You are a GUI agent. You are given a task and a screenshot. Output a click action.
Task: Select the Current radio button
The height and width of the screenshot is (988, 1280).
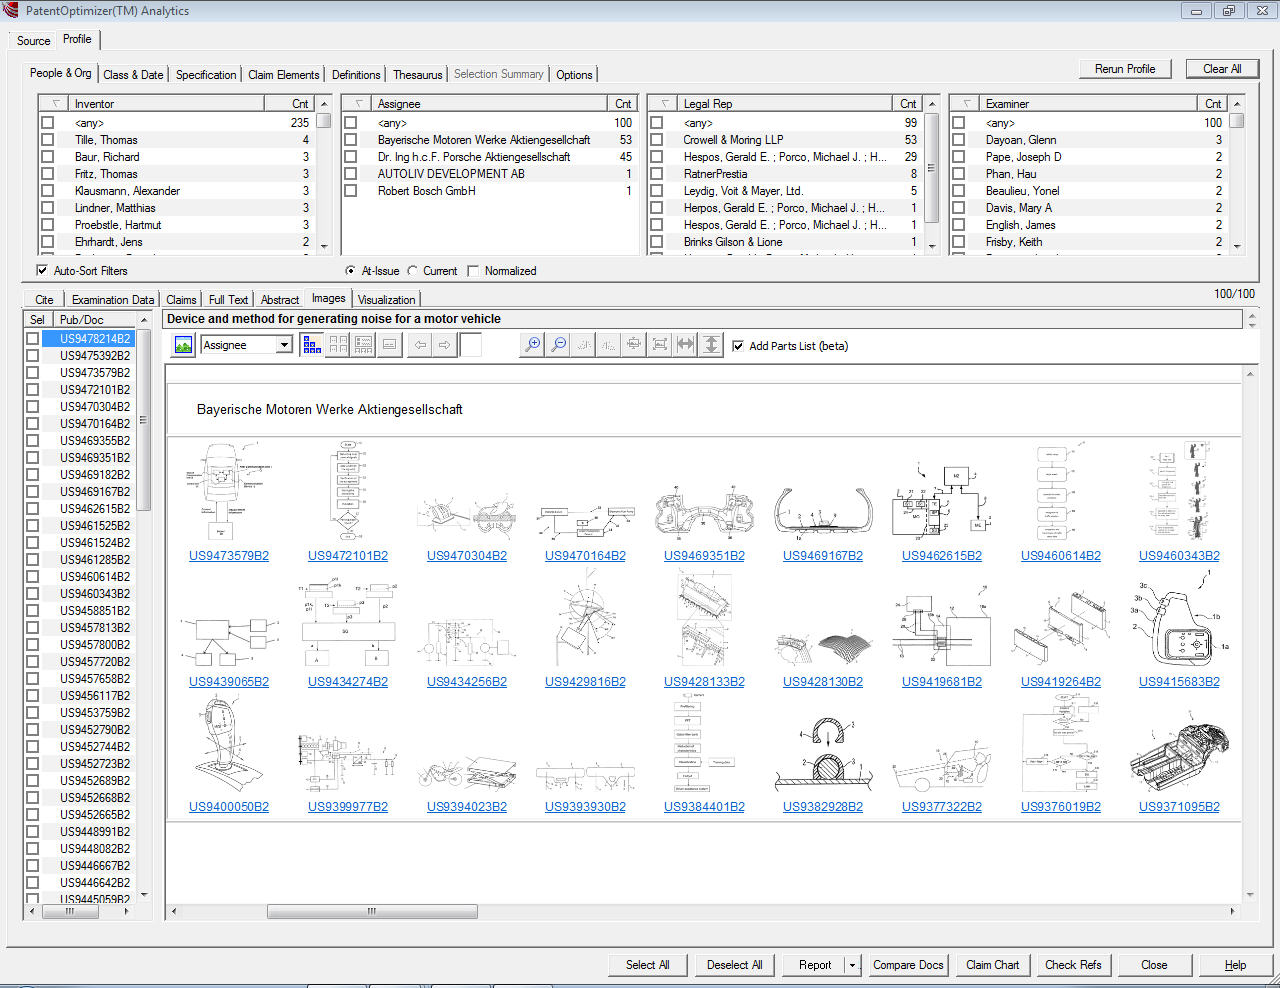(x=413, y=271)
